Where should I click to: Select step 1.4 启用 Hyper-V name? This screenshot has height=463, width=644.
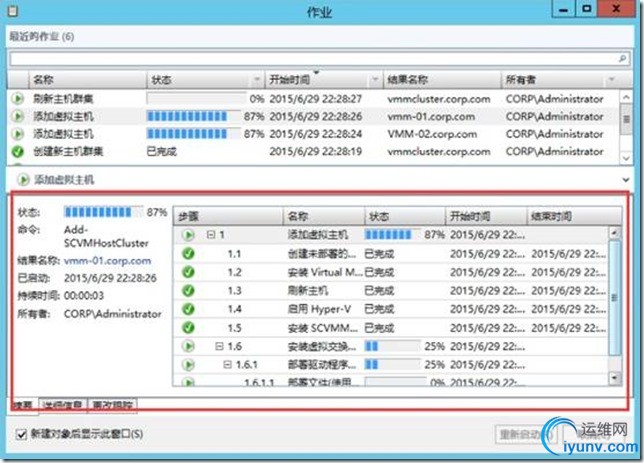coord(319,309)
